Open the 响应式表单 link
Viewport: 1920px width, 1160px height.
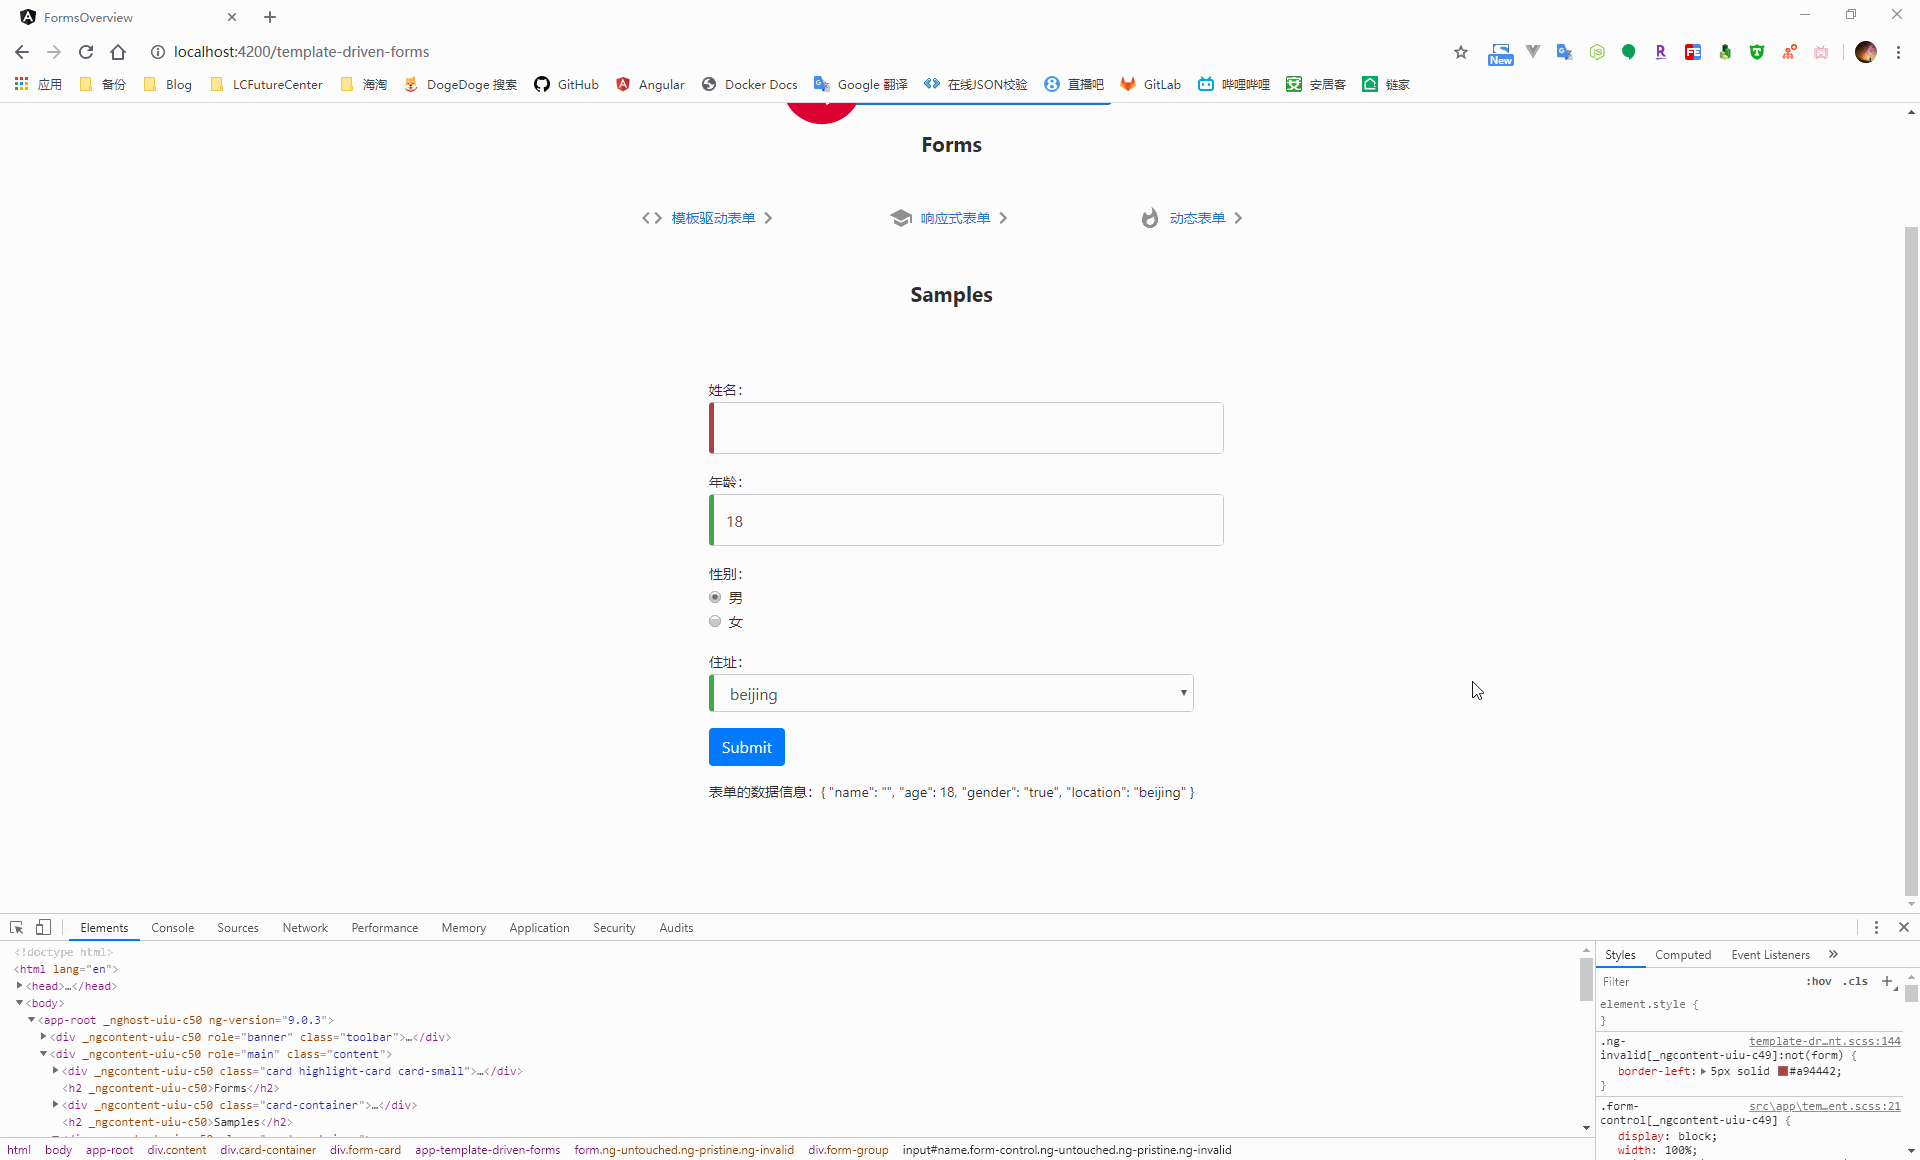(x=954, y=218)
